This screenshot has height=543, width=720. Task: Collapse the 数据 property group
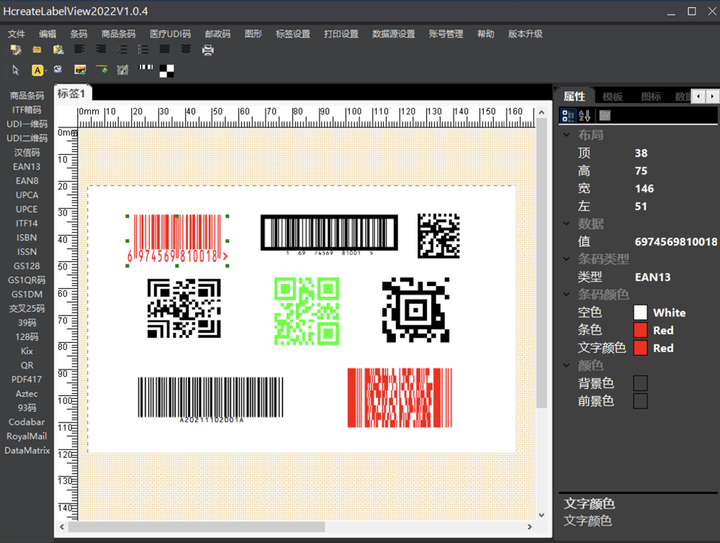coord(567,224)
